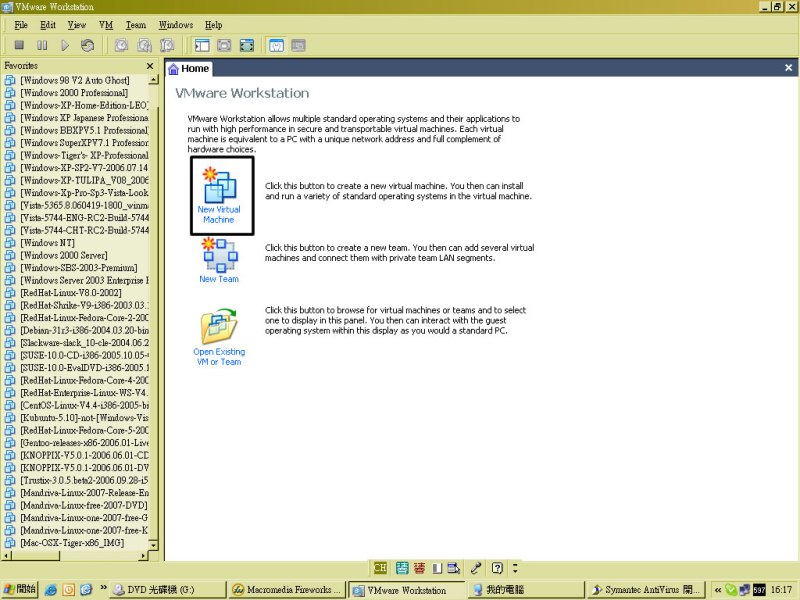Image resolution: width=800 pixels, height=600 pixels.
Task: Click the Vista-5744-ENG-RC2 favorite icon
Action: pyautogui.click(x=10, y=218)
